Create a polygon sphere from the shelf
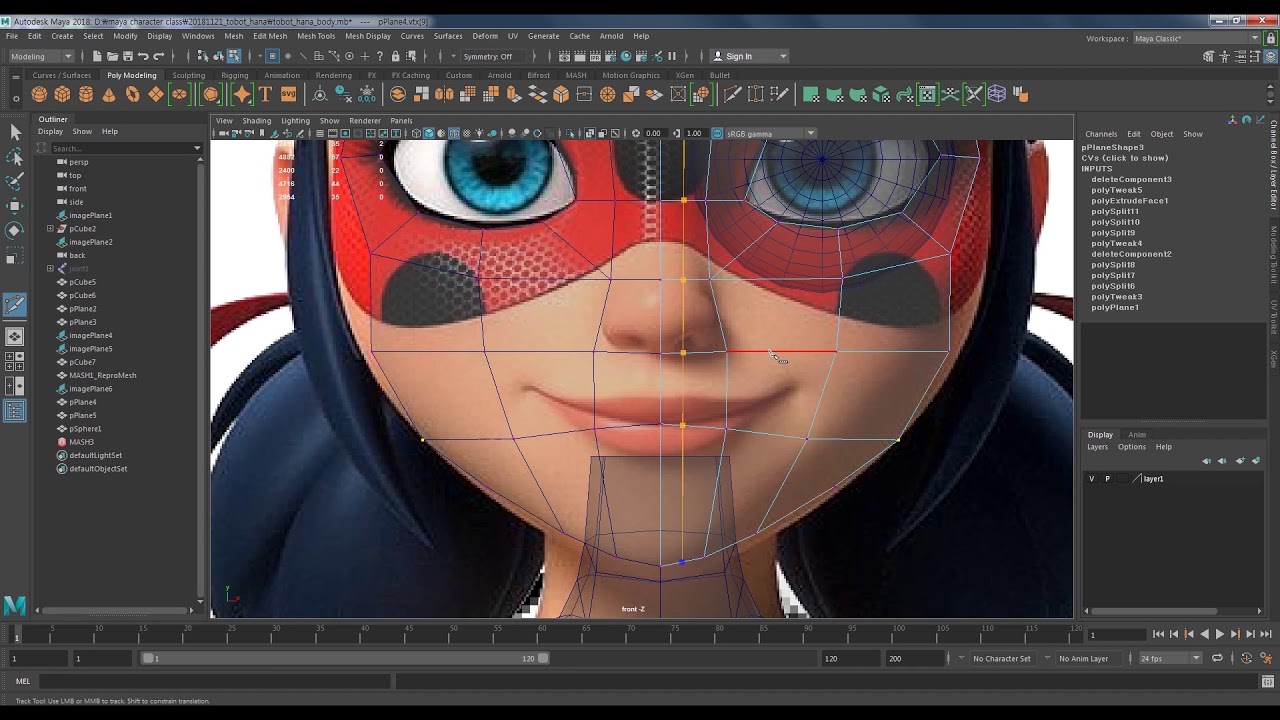The image size is (1280, 720). coord(39,94)
